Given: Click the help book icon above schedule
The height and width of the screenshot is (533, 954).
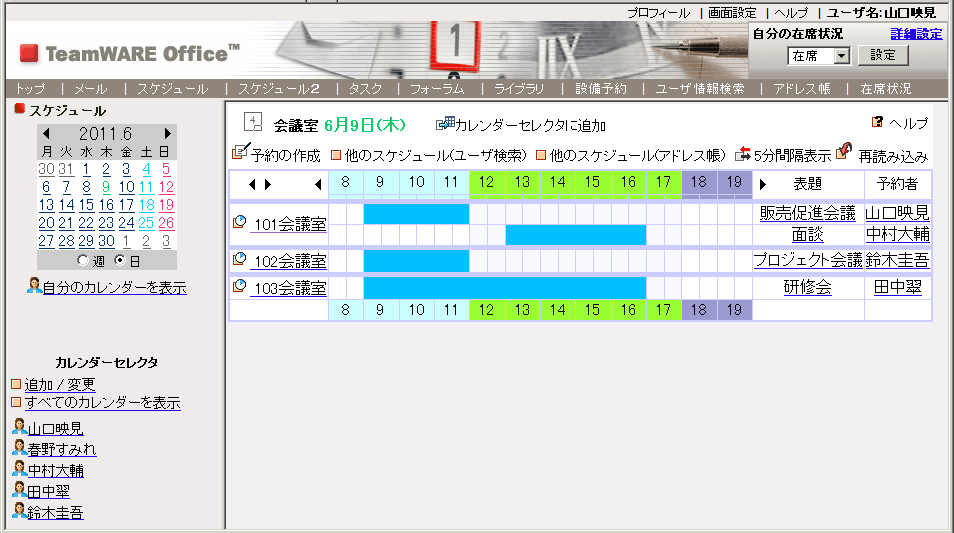Looking at the screenshot, I should coord(877,122).
